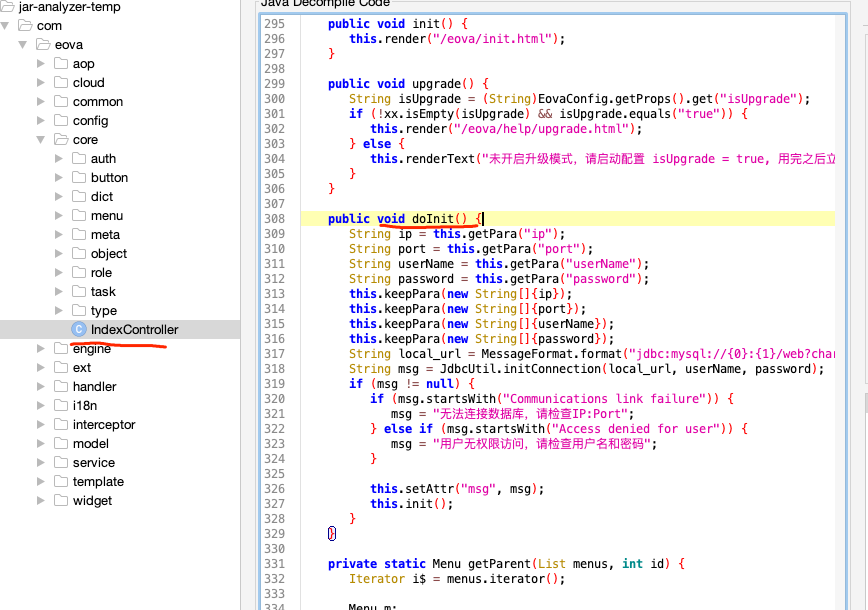Expand the template package
868x610 pixels.
pos(40,482)
